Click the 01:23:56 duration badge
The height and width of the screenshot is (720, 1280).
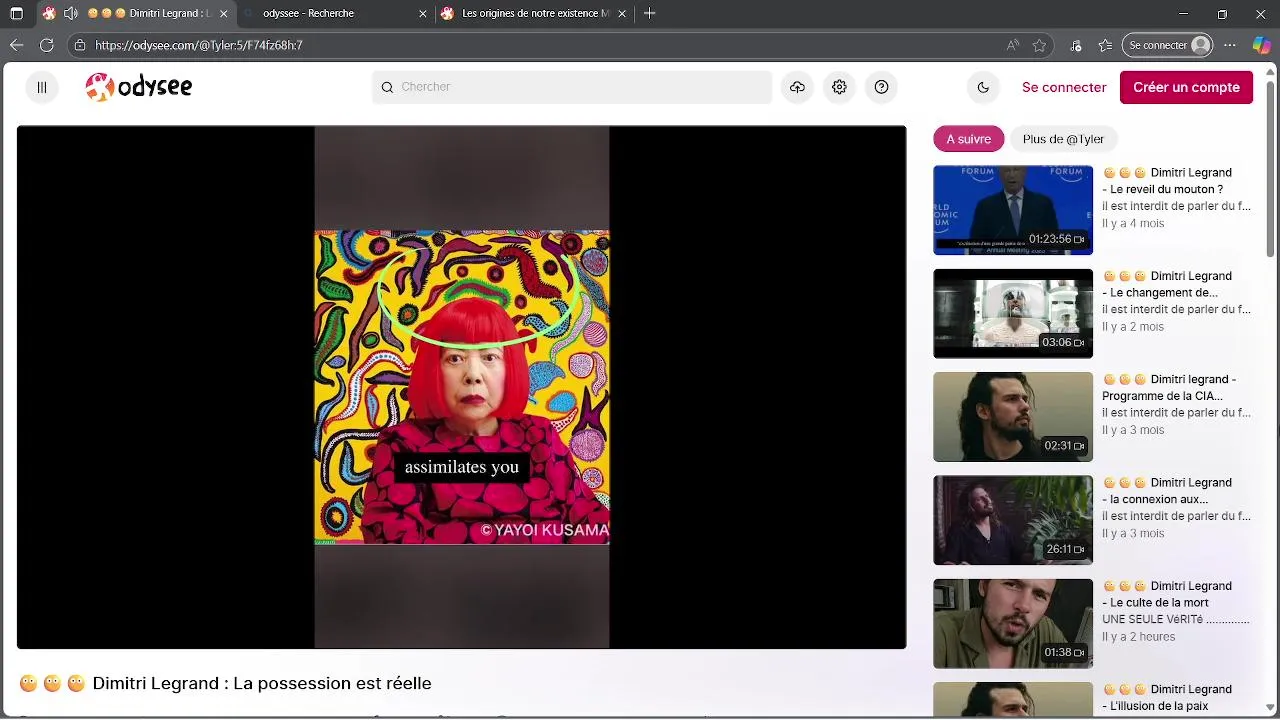pyautogui.click(x=1056, y=239)
